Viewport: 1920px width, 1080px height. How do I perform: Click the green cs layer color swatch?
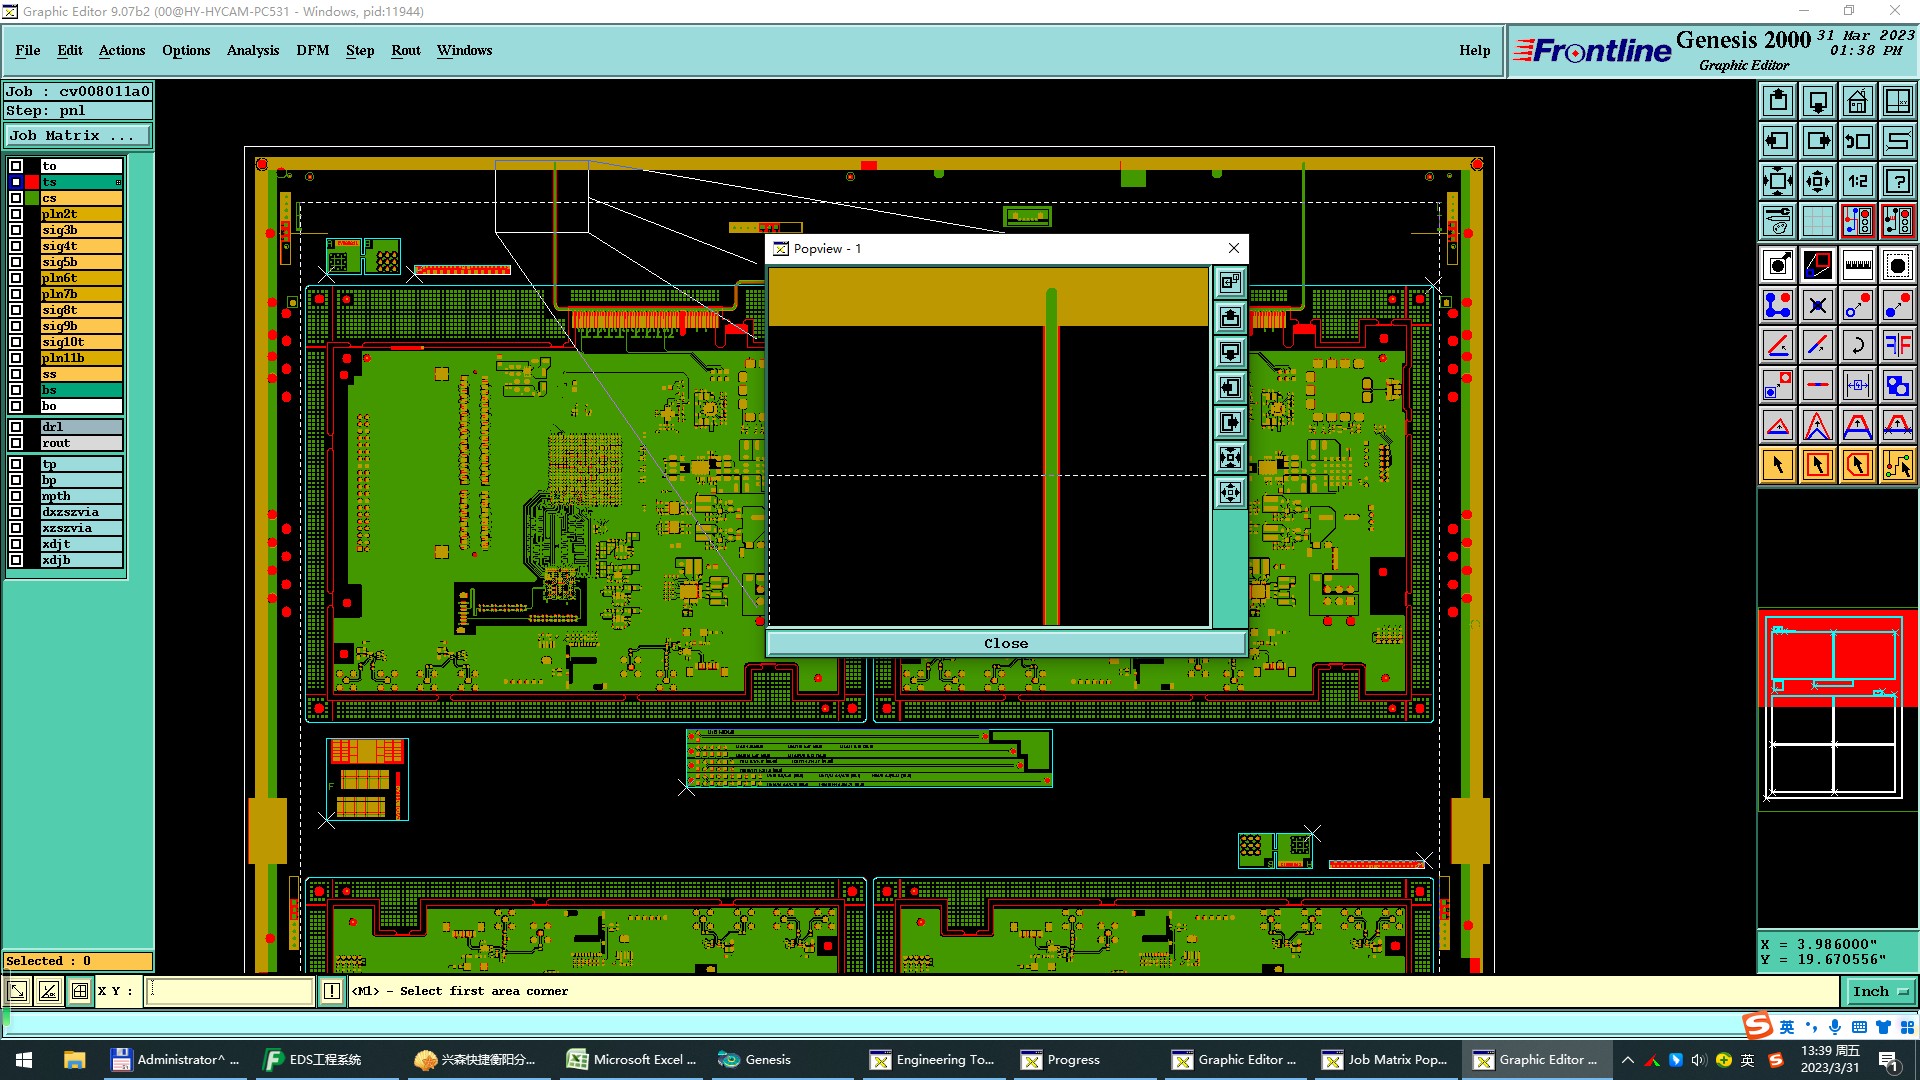pyautogui.click(x=32, y=198)
